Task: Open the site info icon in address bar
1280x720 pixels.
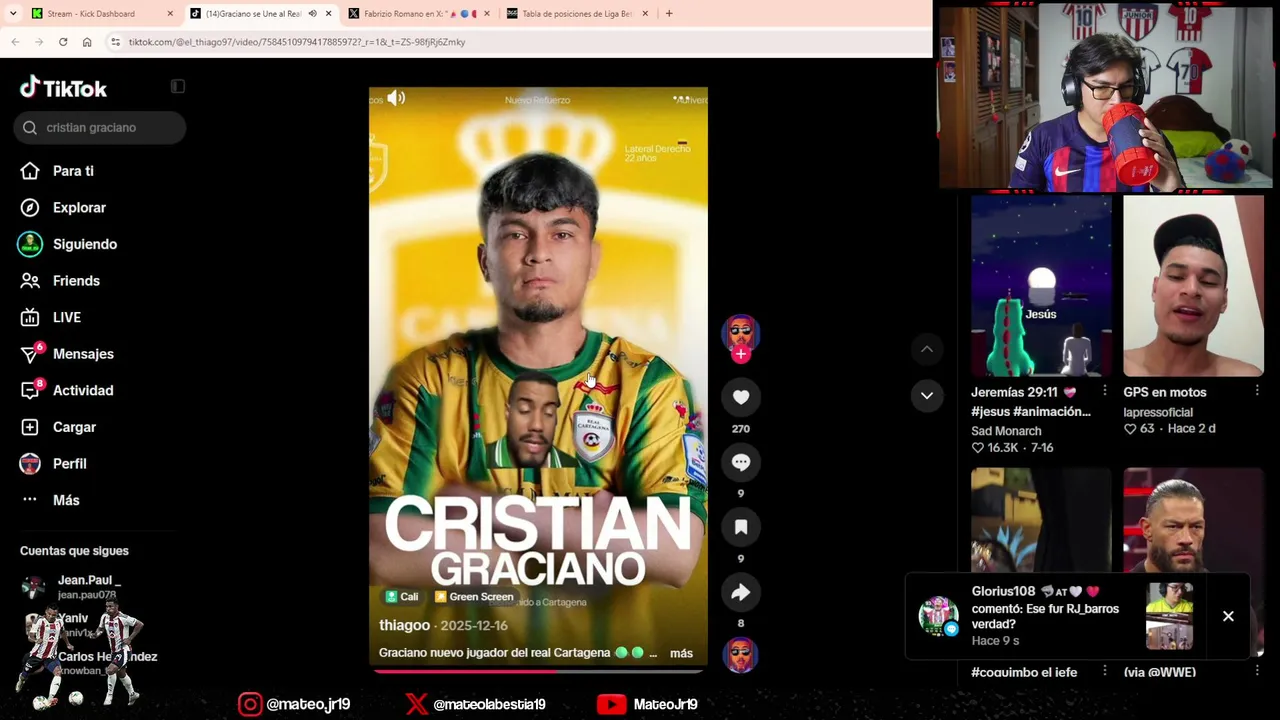Action: [x=115, y=42]
